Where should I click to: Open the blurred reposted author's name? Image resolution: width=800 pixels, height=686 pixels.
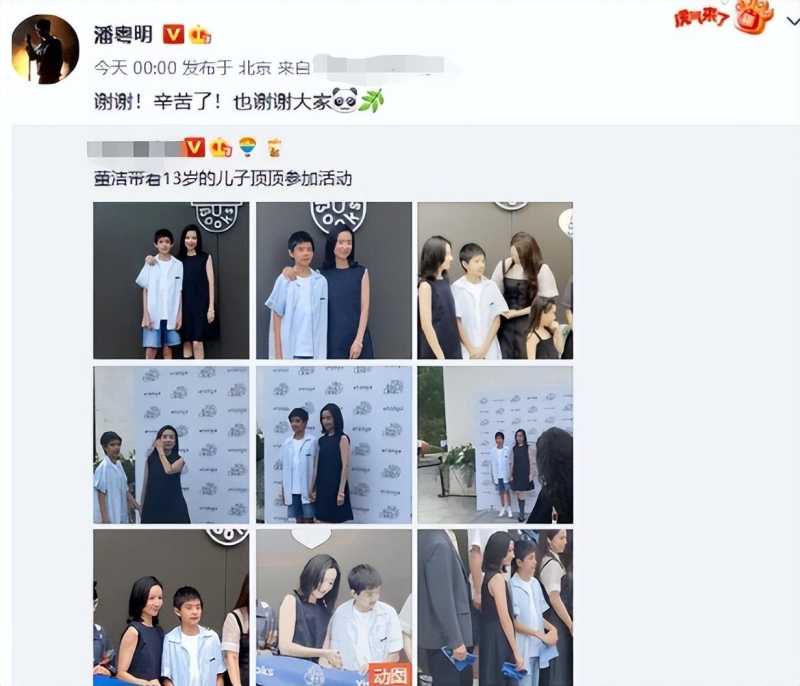tap(135, 149)
